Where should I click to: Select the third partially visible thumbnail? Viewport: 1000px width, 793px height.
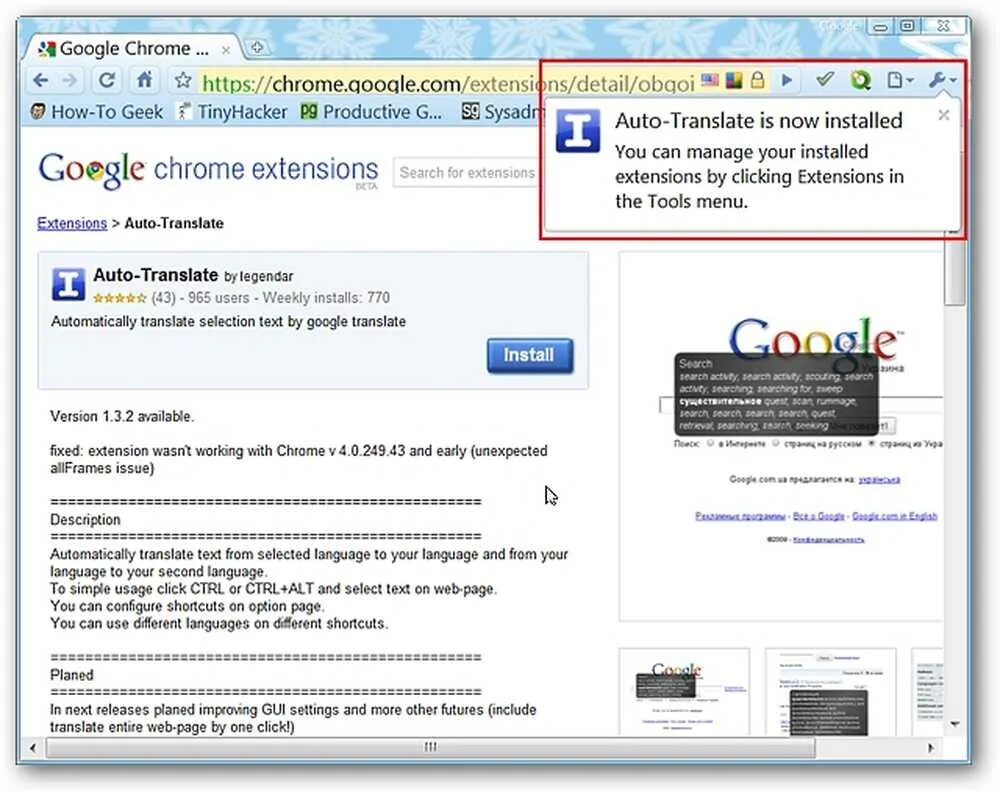point(927,692)
